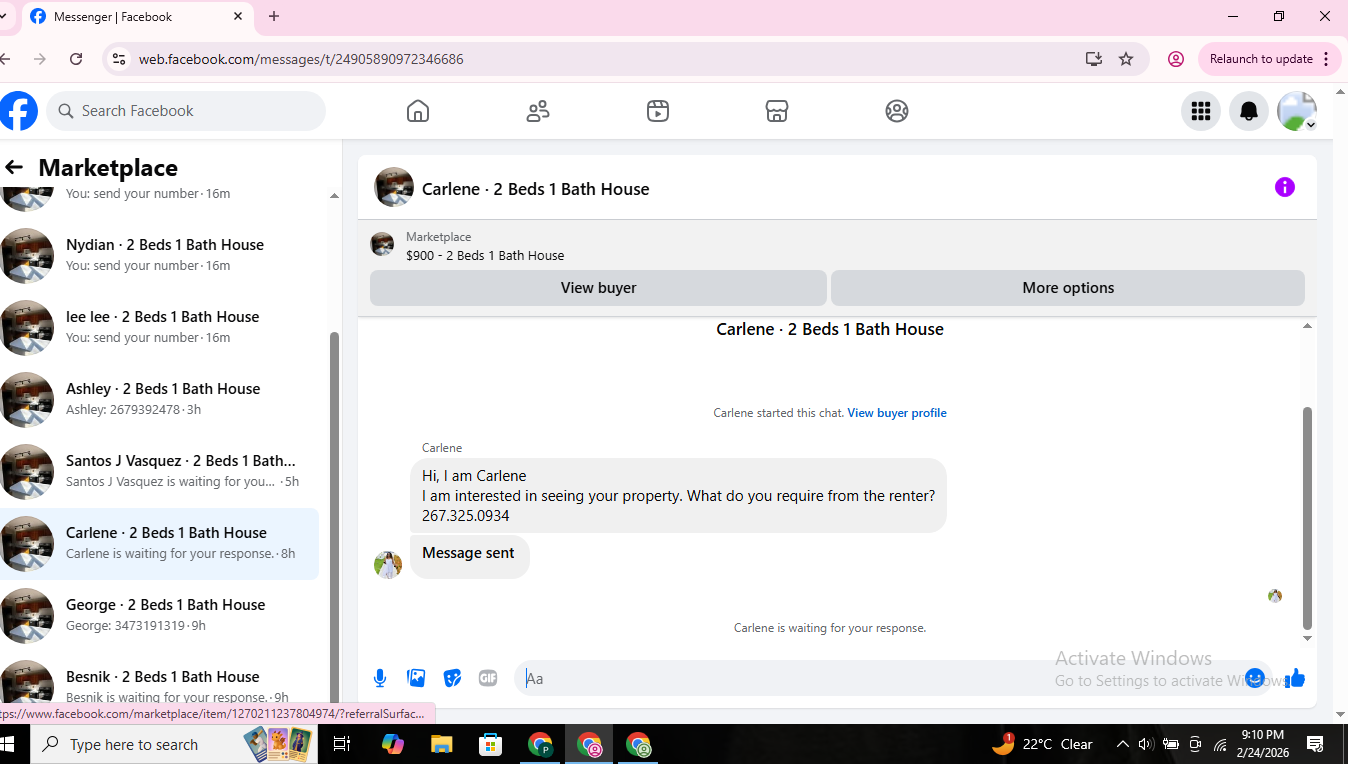Send a thumbs-up like
Viewport: 1348px width, 764px height.
(1296, 678)
